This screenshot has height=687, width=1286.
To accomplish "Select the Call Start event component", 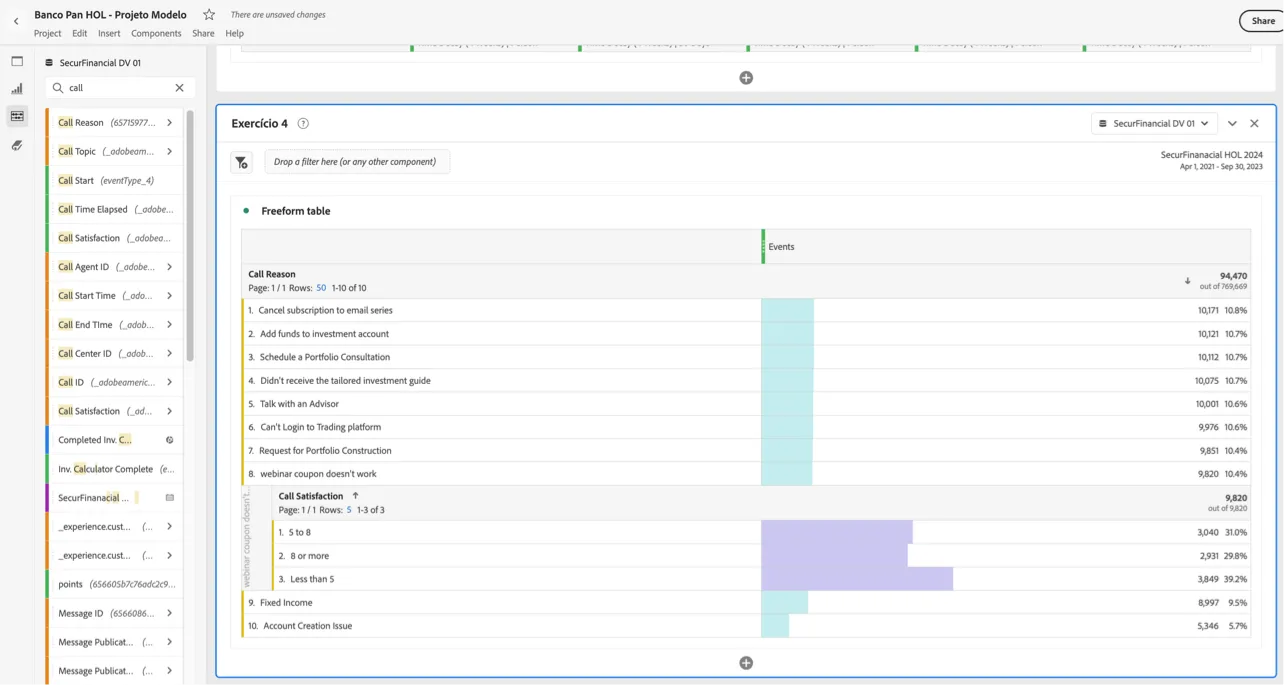I will [x=114, y=181].
